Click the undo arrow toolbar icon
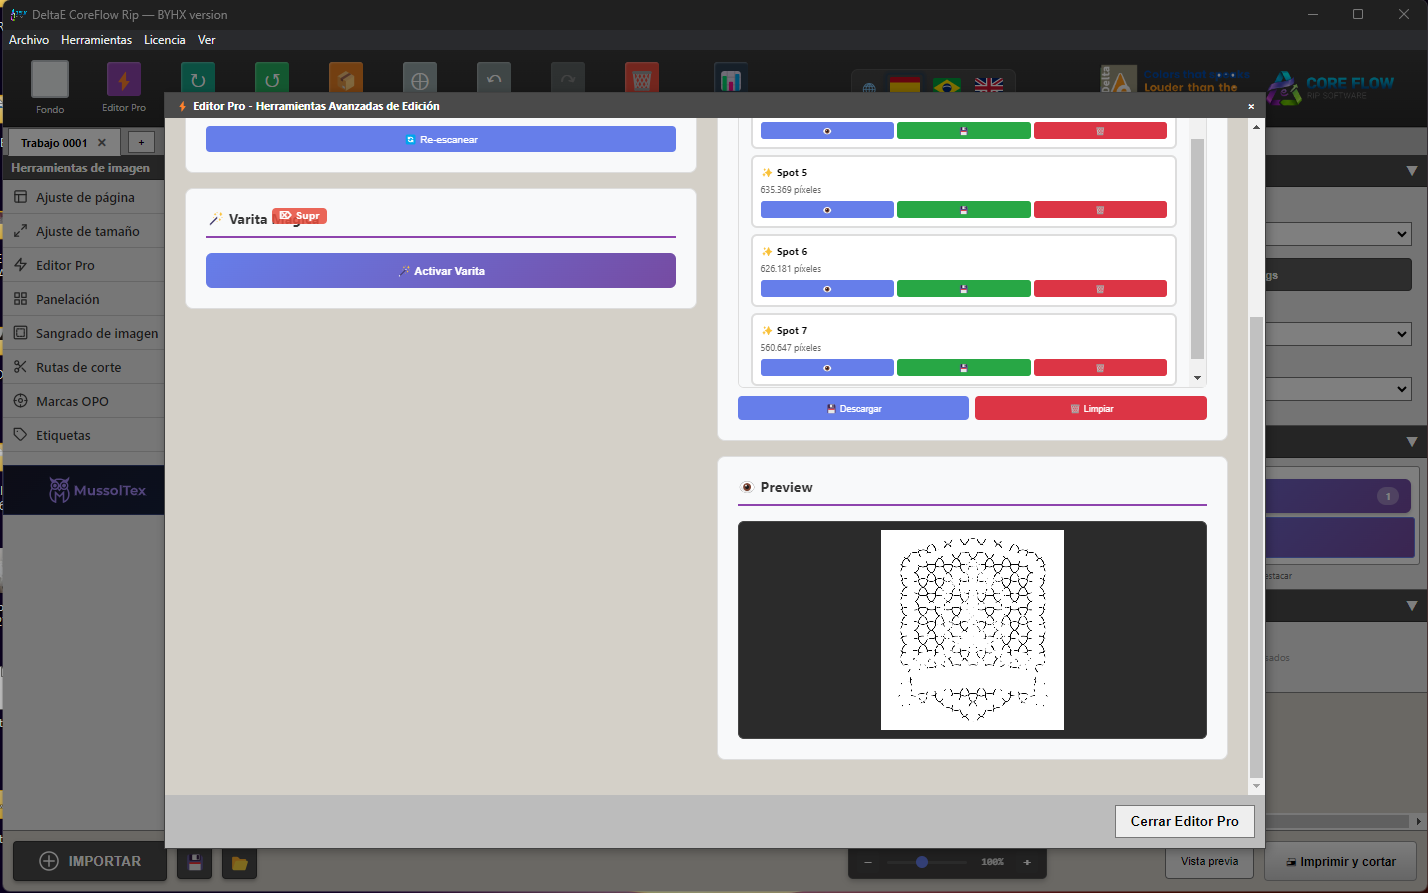 coord(494,78)
